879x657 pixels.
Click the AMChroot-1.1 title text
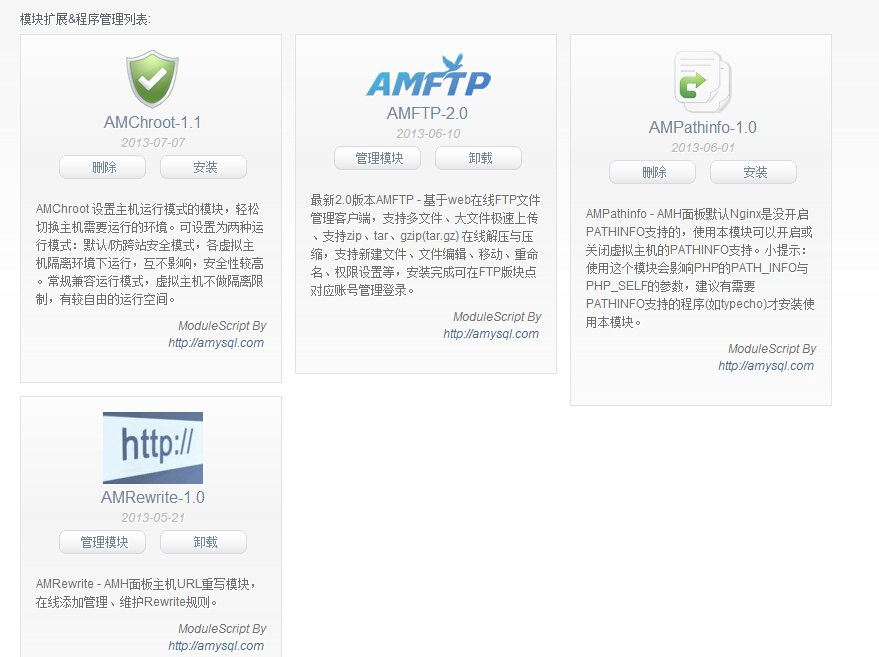[x=152, y=123]
